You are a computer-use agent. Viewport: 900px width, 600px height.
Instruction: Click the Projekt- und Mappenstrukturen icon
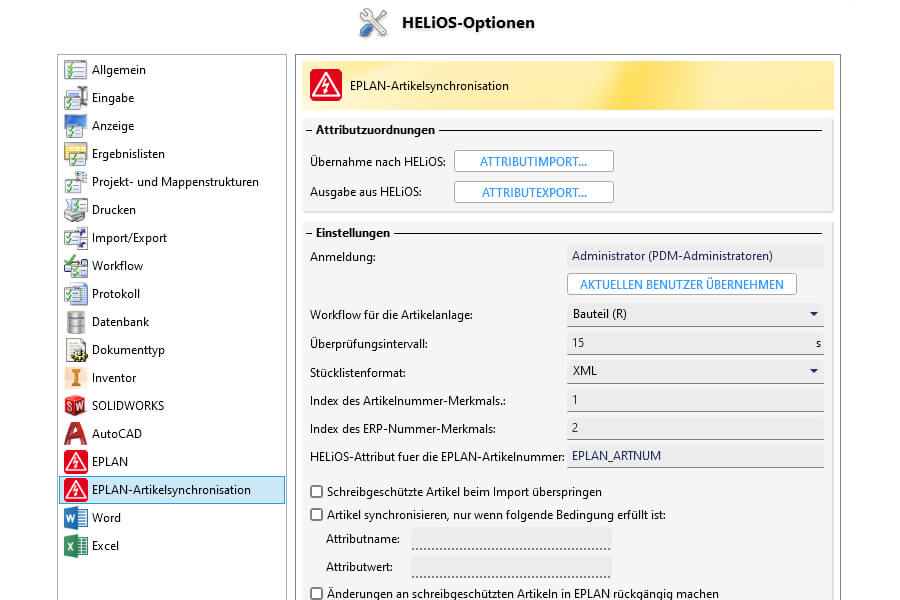pos(75,182)
